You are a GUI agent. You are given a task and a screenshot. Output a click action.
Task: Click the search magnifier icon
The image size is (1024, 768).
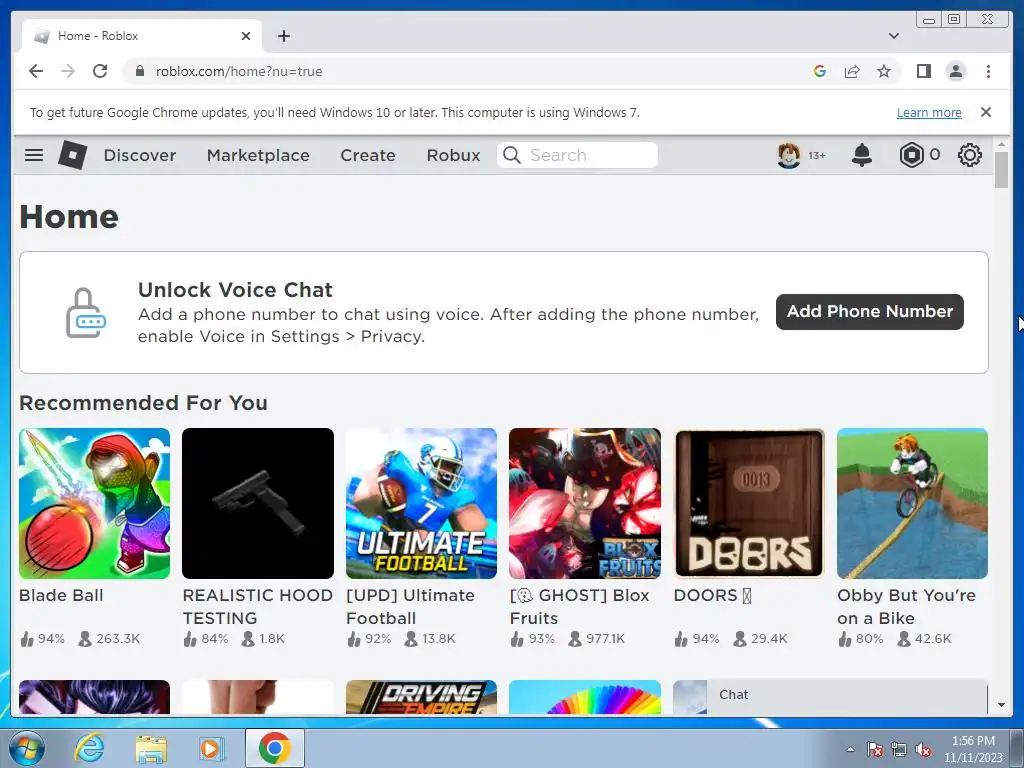512,155
